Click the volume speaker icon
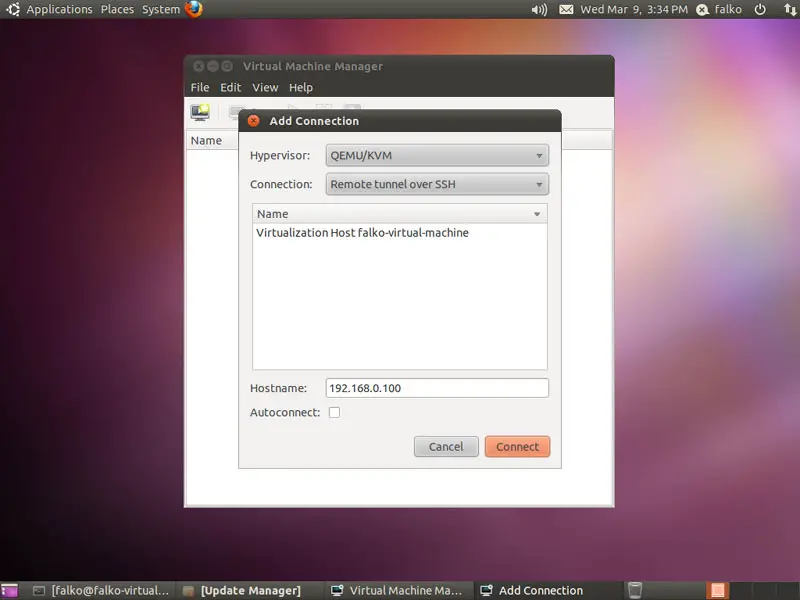The height and width of the screenshot is (600, 800). click(539, 9)
